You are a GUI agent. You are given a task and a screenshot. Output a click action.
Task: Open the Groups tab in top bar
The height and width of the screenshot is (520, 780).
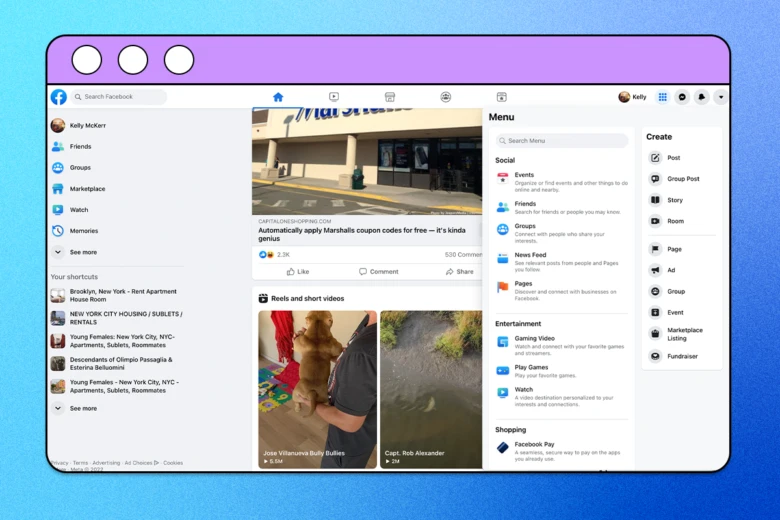[x=446, y=97]
